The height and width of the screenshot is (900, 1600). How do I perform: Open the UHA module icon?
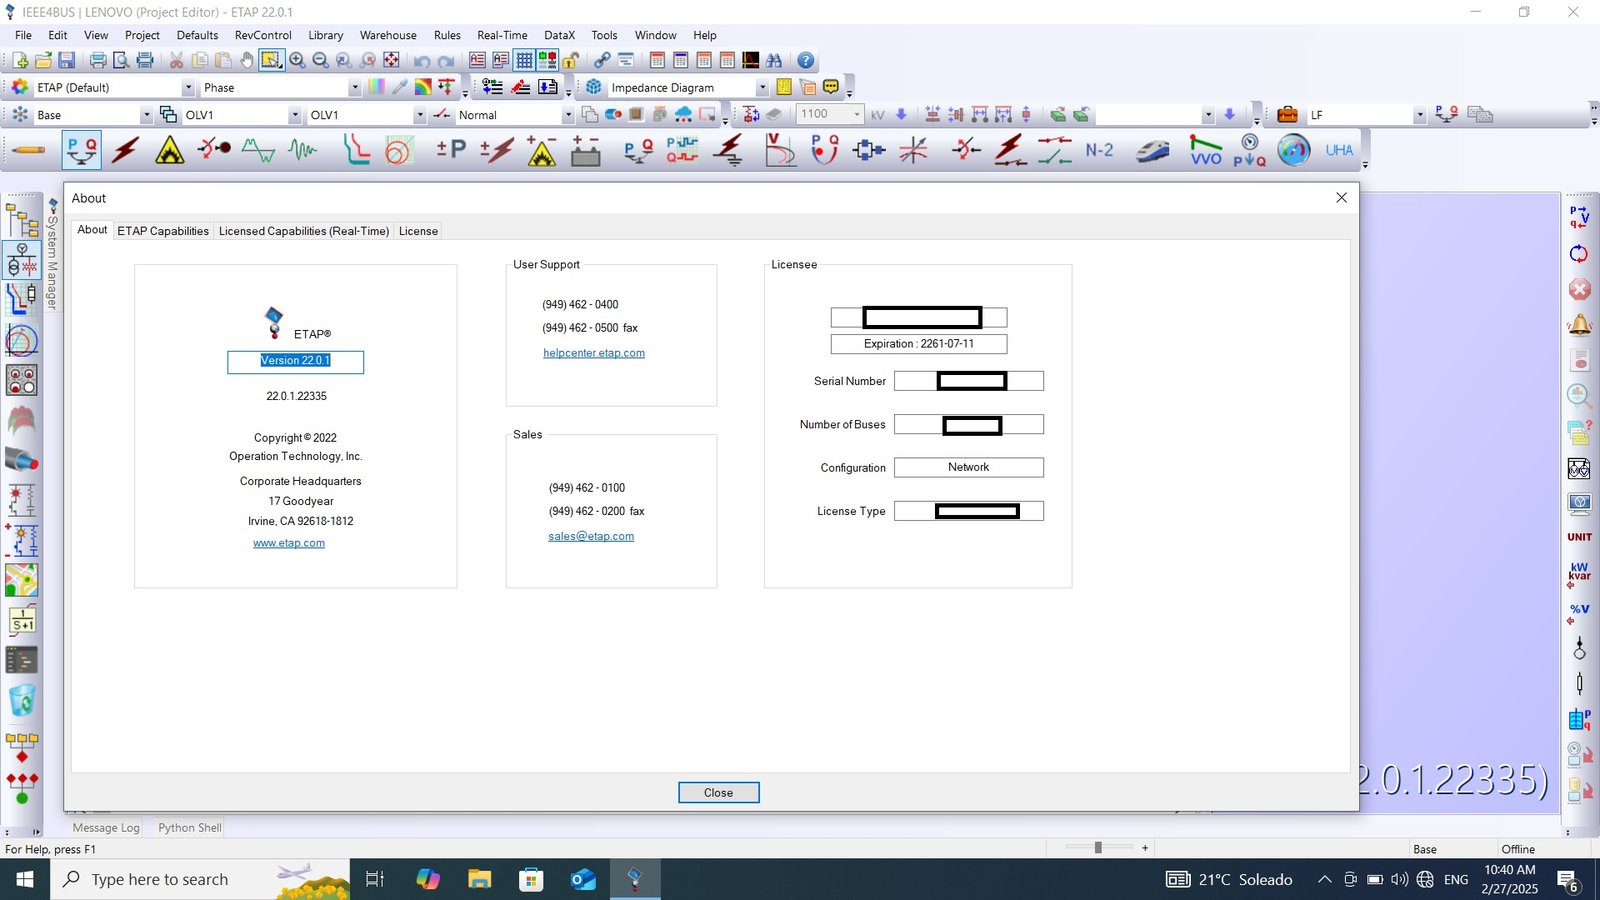[x=1339, y=151]
